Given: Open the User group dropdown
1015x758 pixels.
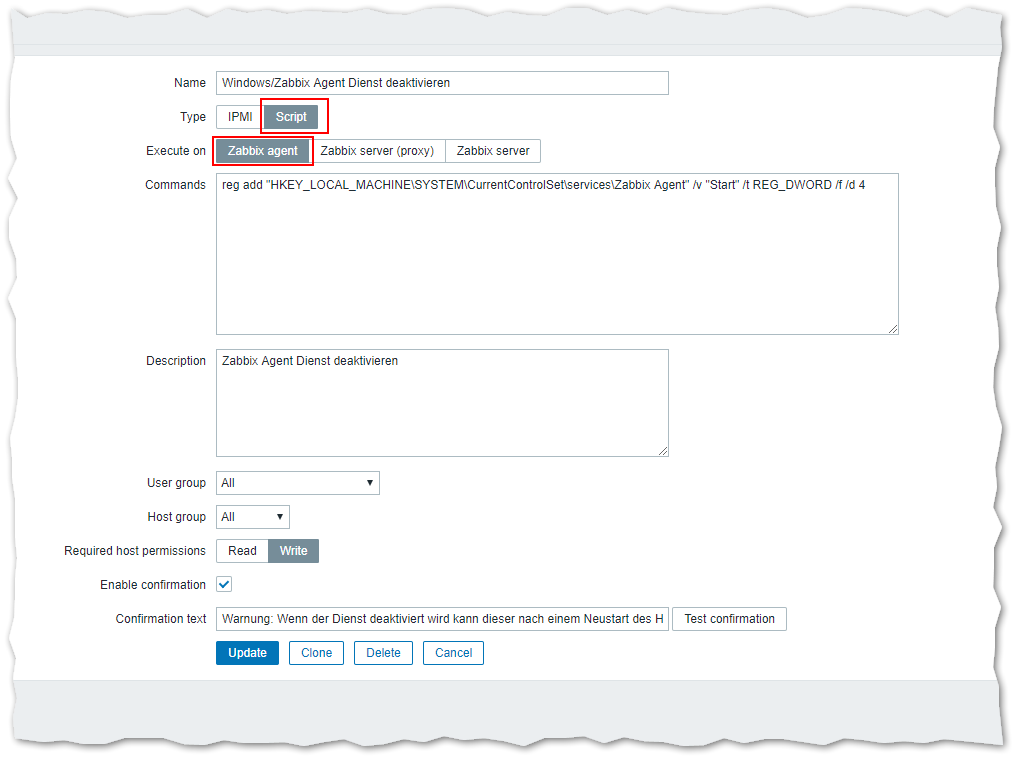Looking at the screenshot, I should click(x=298, y=483).
